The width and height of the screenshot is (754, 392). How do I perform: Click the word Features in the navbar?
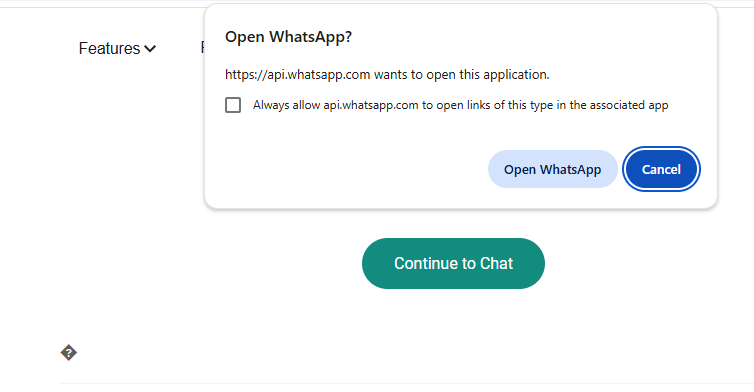coord(110,49)
